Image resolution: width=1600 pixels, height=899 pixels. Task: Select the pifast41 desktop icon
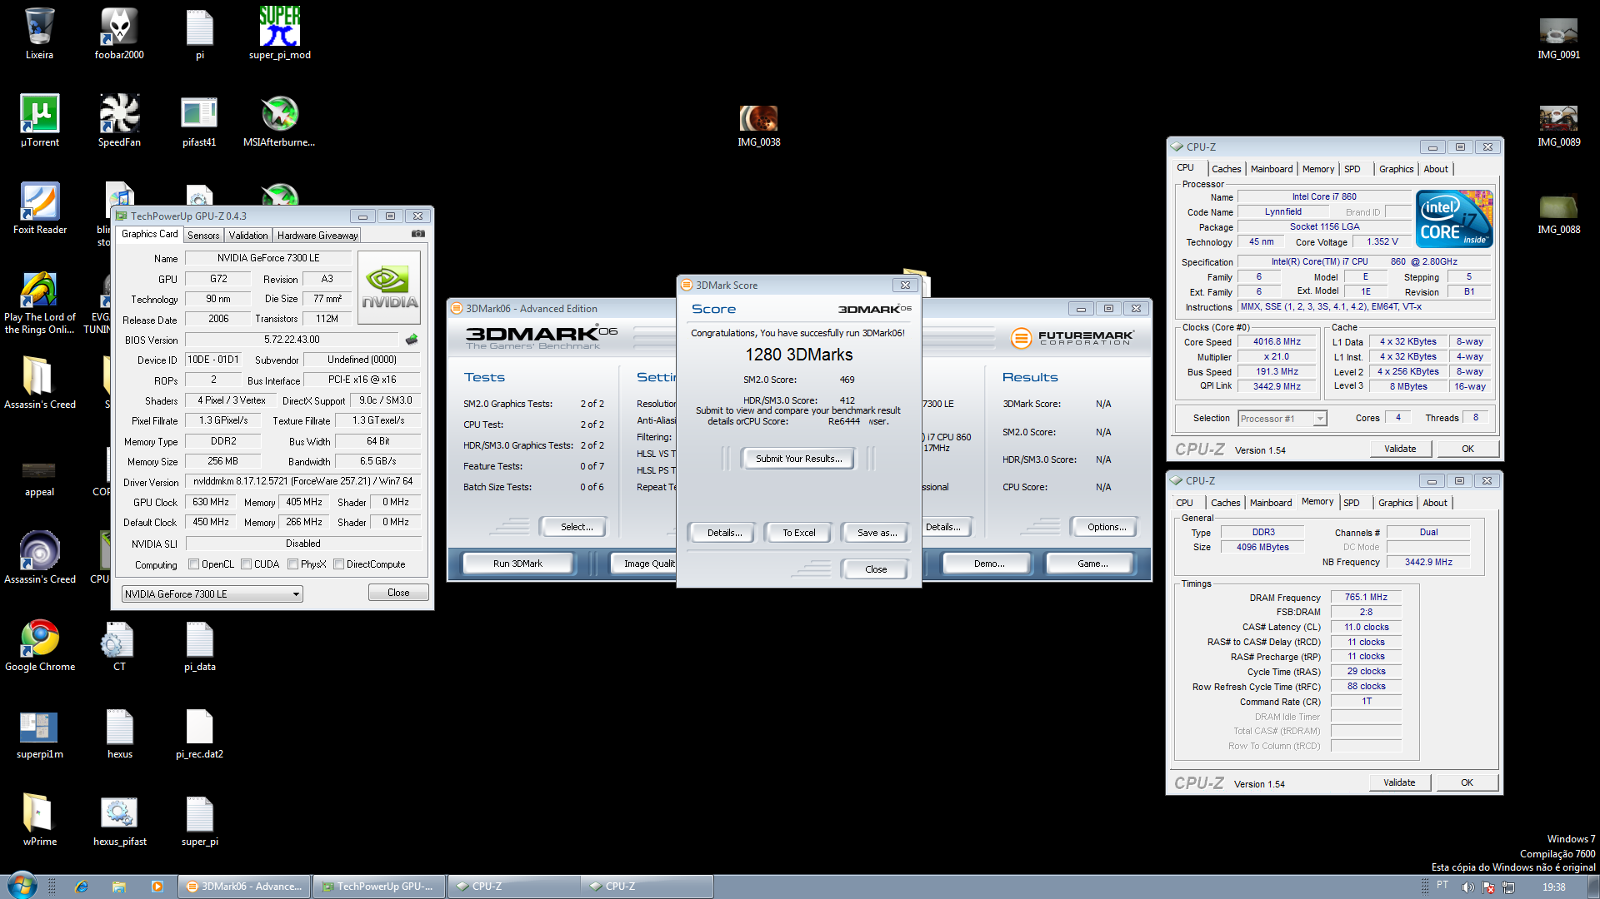click(199, 121)
